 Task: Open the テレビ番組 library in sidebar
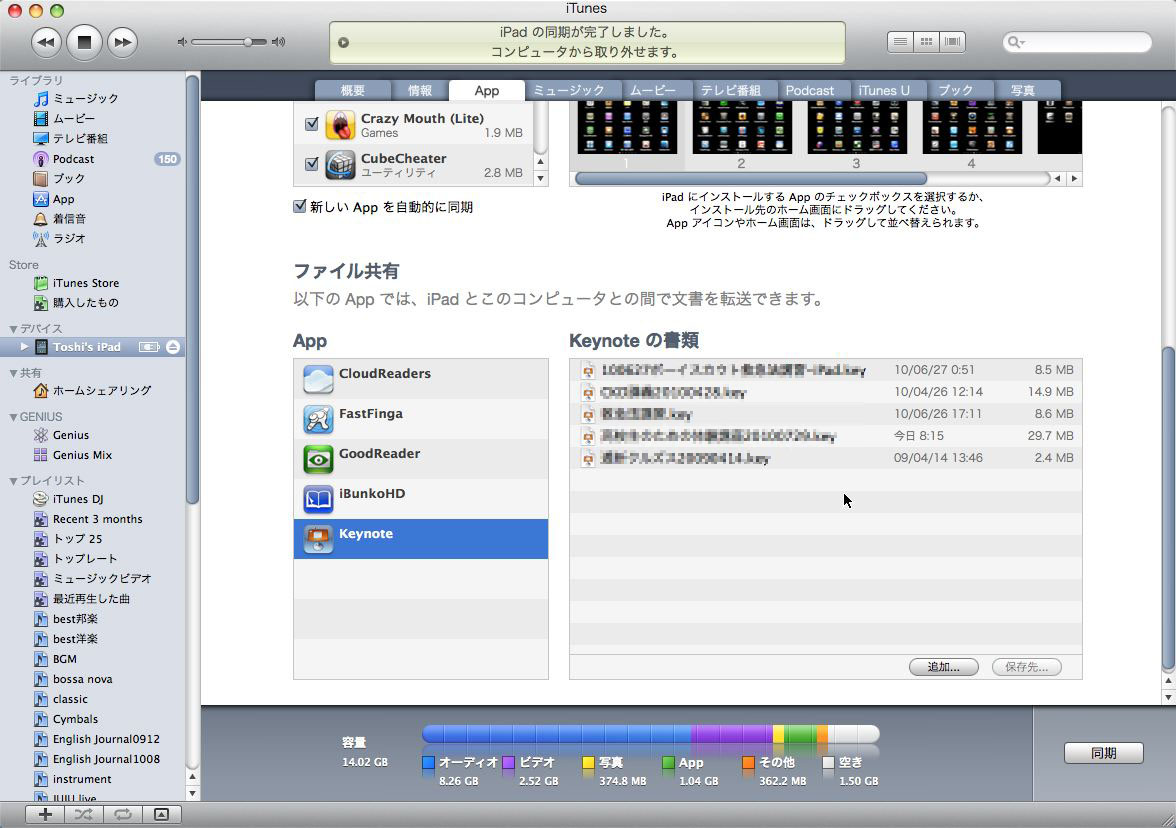[x=80, y=138]
